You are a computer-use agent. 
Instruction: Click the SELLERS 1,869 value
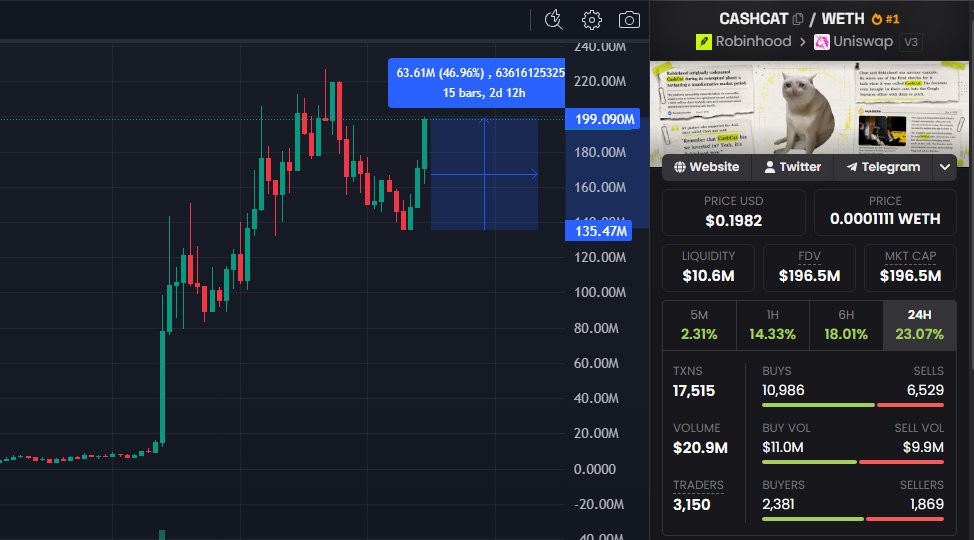(927, 504)
